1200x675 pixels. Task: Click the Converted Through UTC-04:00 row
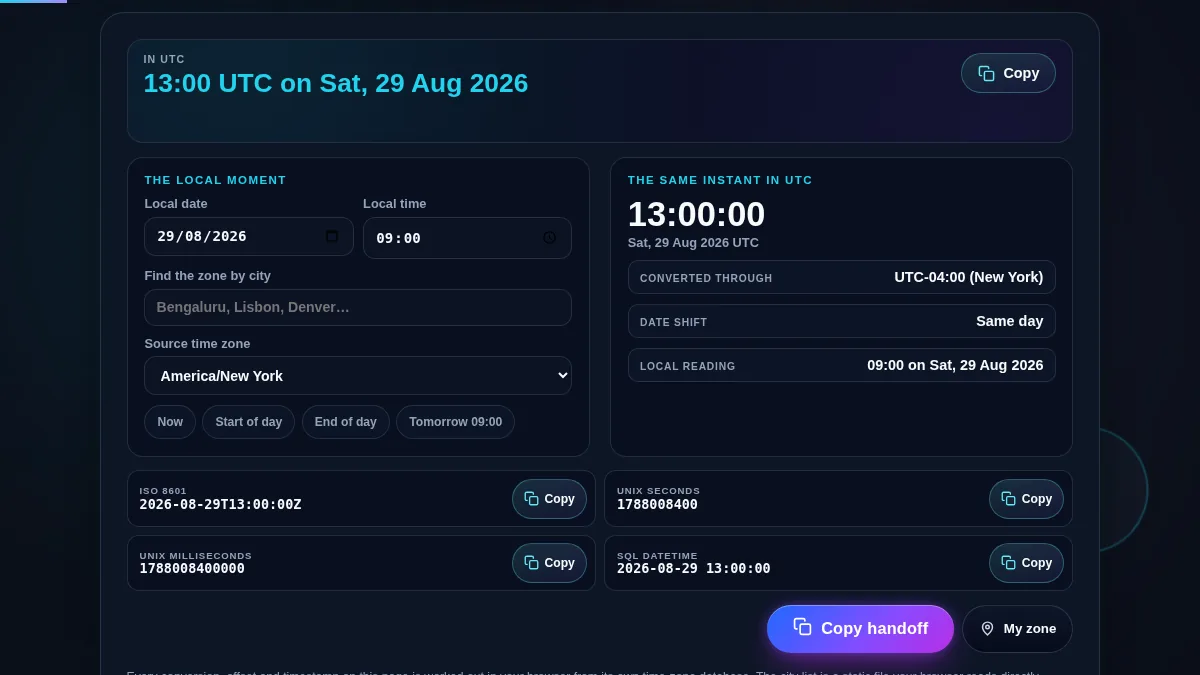[842, 277]
